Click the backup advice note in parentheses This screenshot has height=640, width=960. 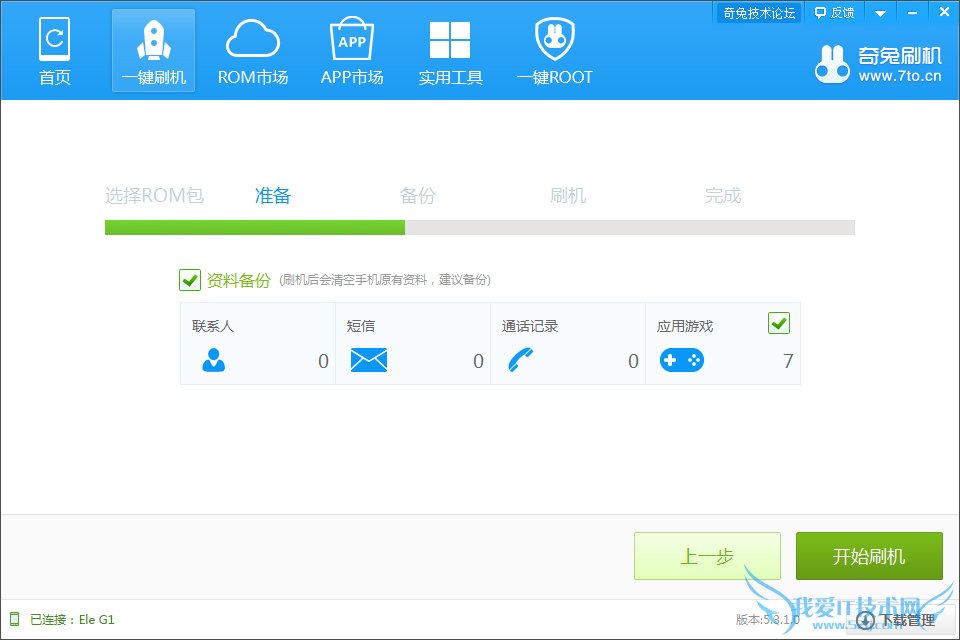385,280
